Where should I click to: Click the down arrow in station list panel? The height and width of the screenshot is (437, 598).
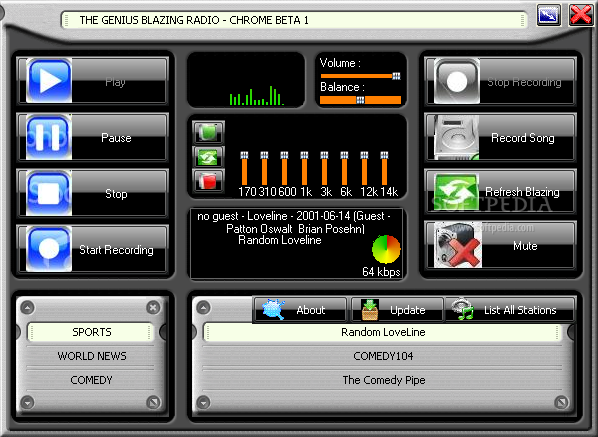pos(204,402)
